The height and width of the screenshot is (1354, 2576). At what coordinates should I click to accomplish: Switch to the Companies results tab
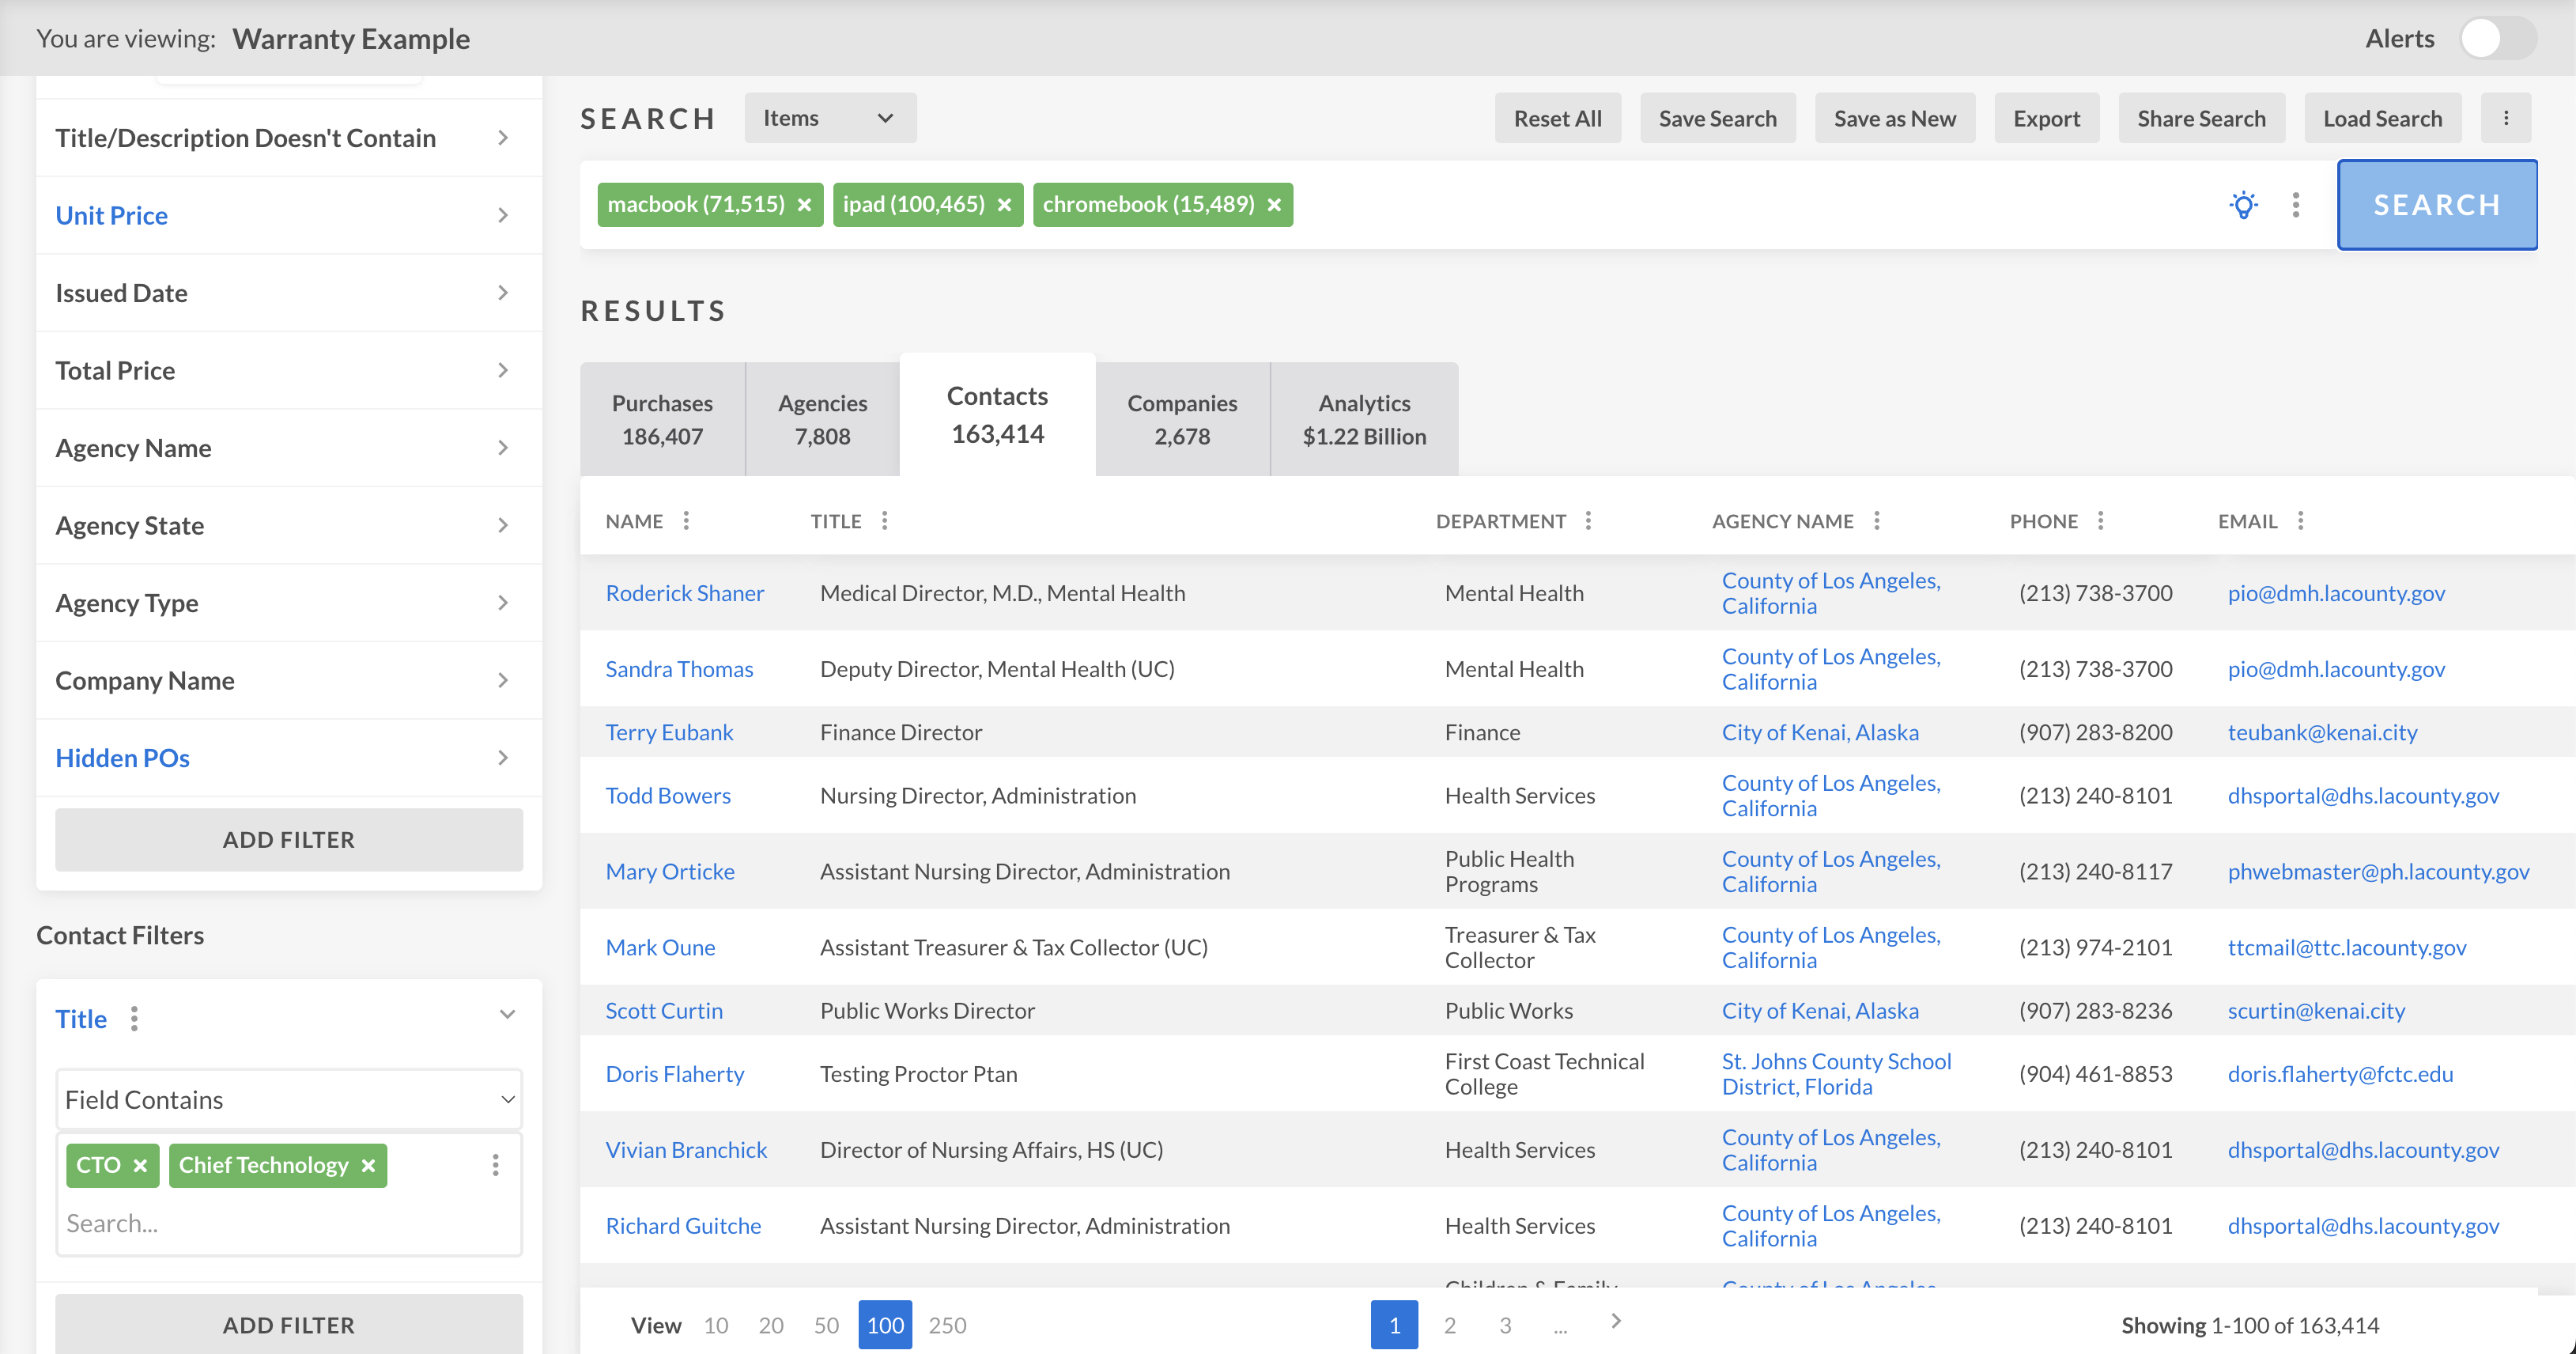pos(1181,419)
